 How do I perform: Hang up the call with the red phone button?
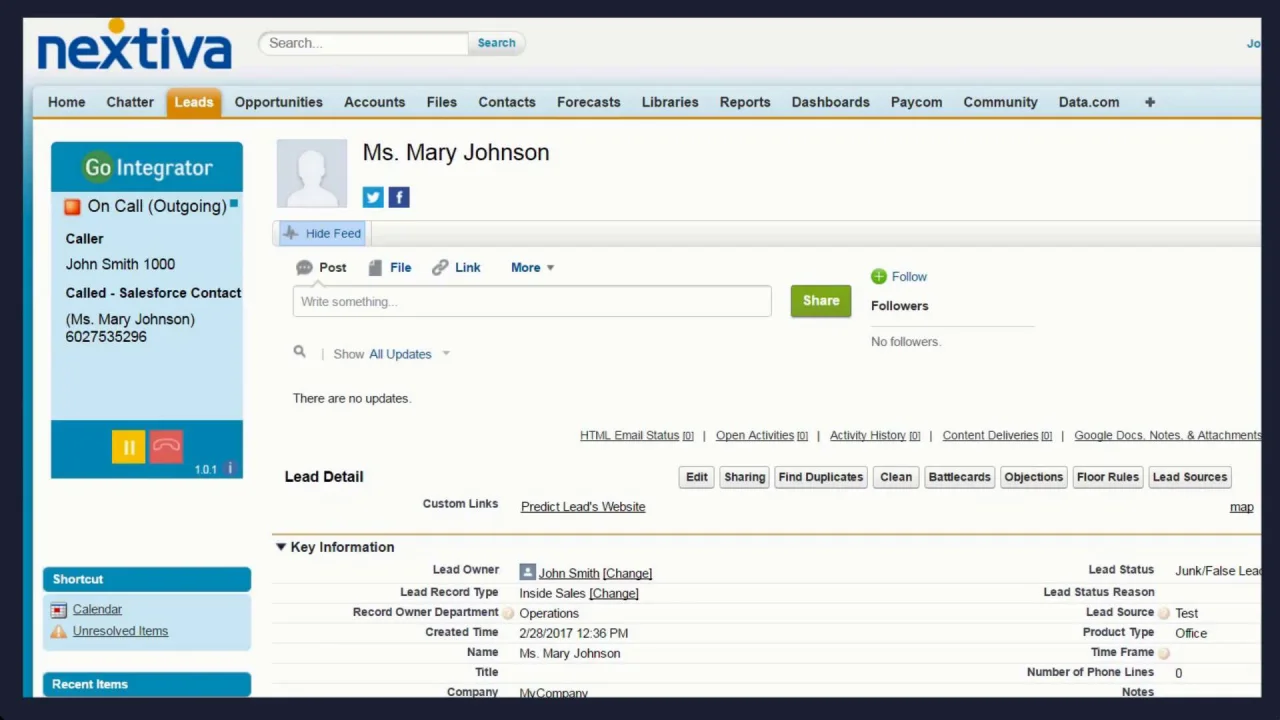pyautogui.click(x=167, y=447)
